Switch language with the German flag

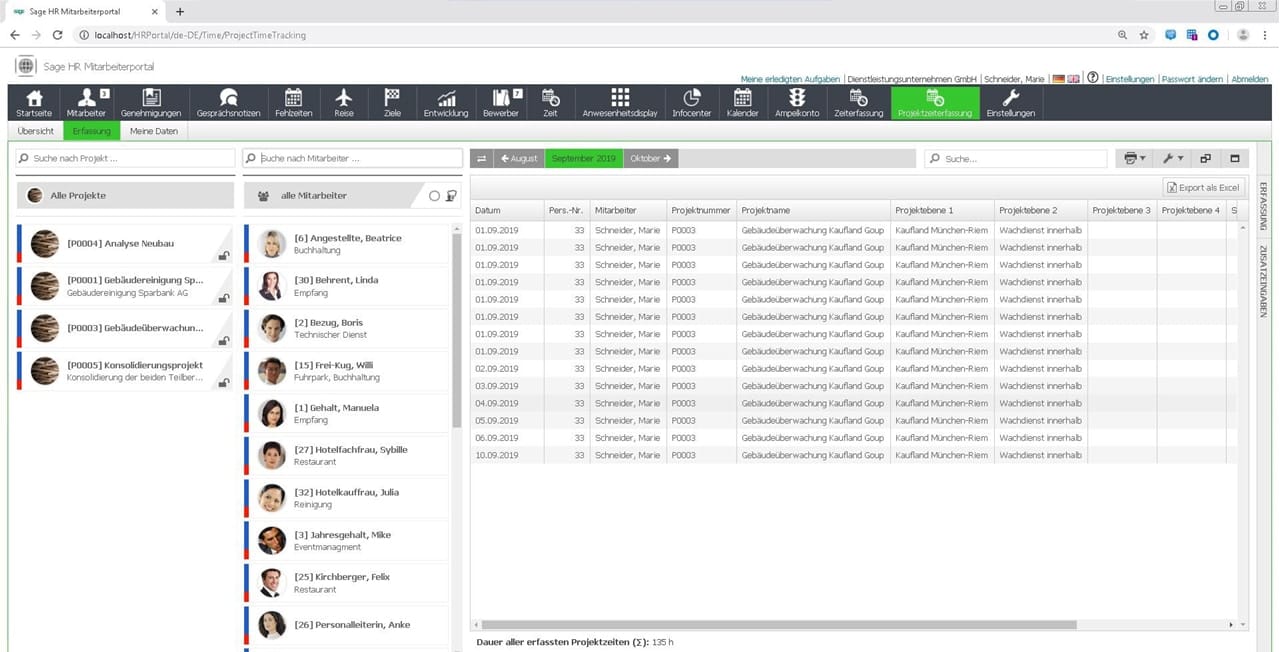pos(1058,79)
